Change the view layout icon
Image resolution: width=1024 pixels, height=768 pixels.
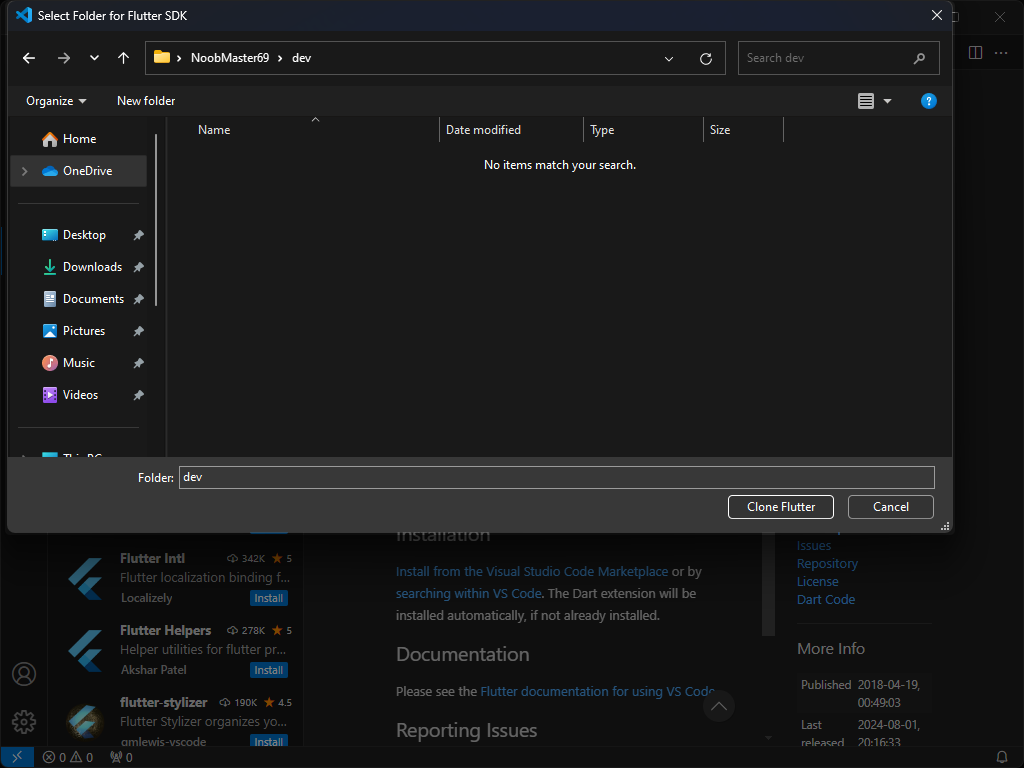[866, 101]
